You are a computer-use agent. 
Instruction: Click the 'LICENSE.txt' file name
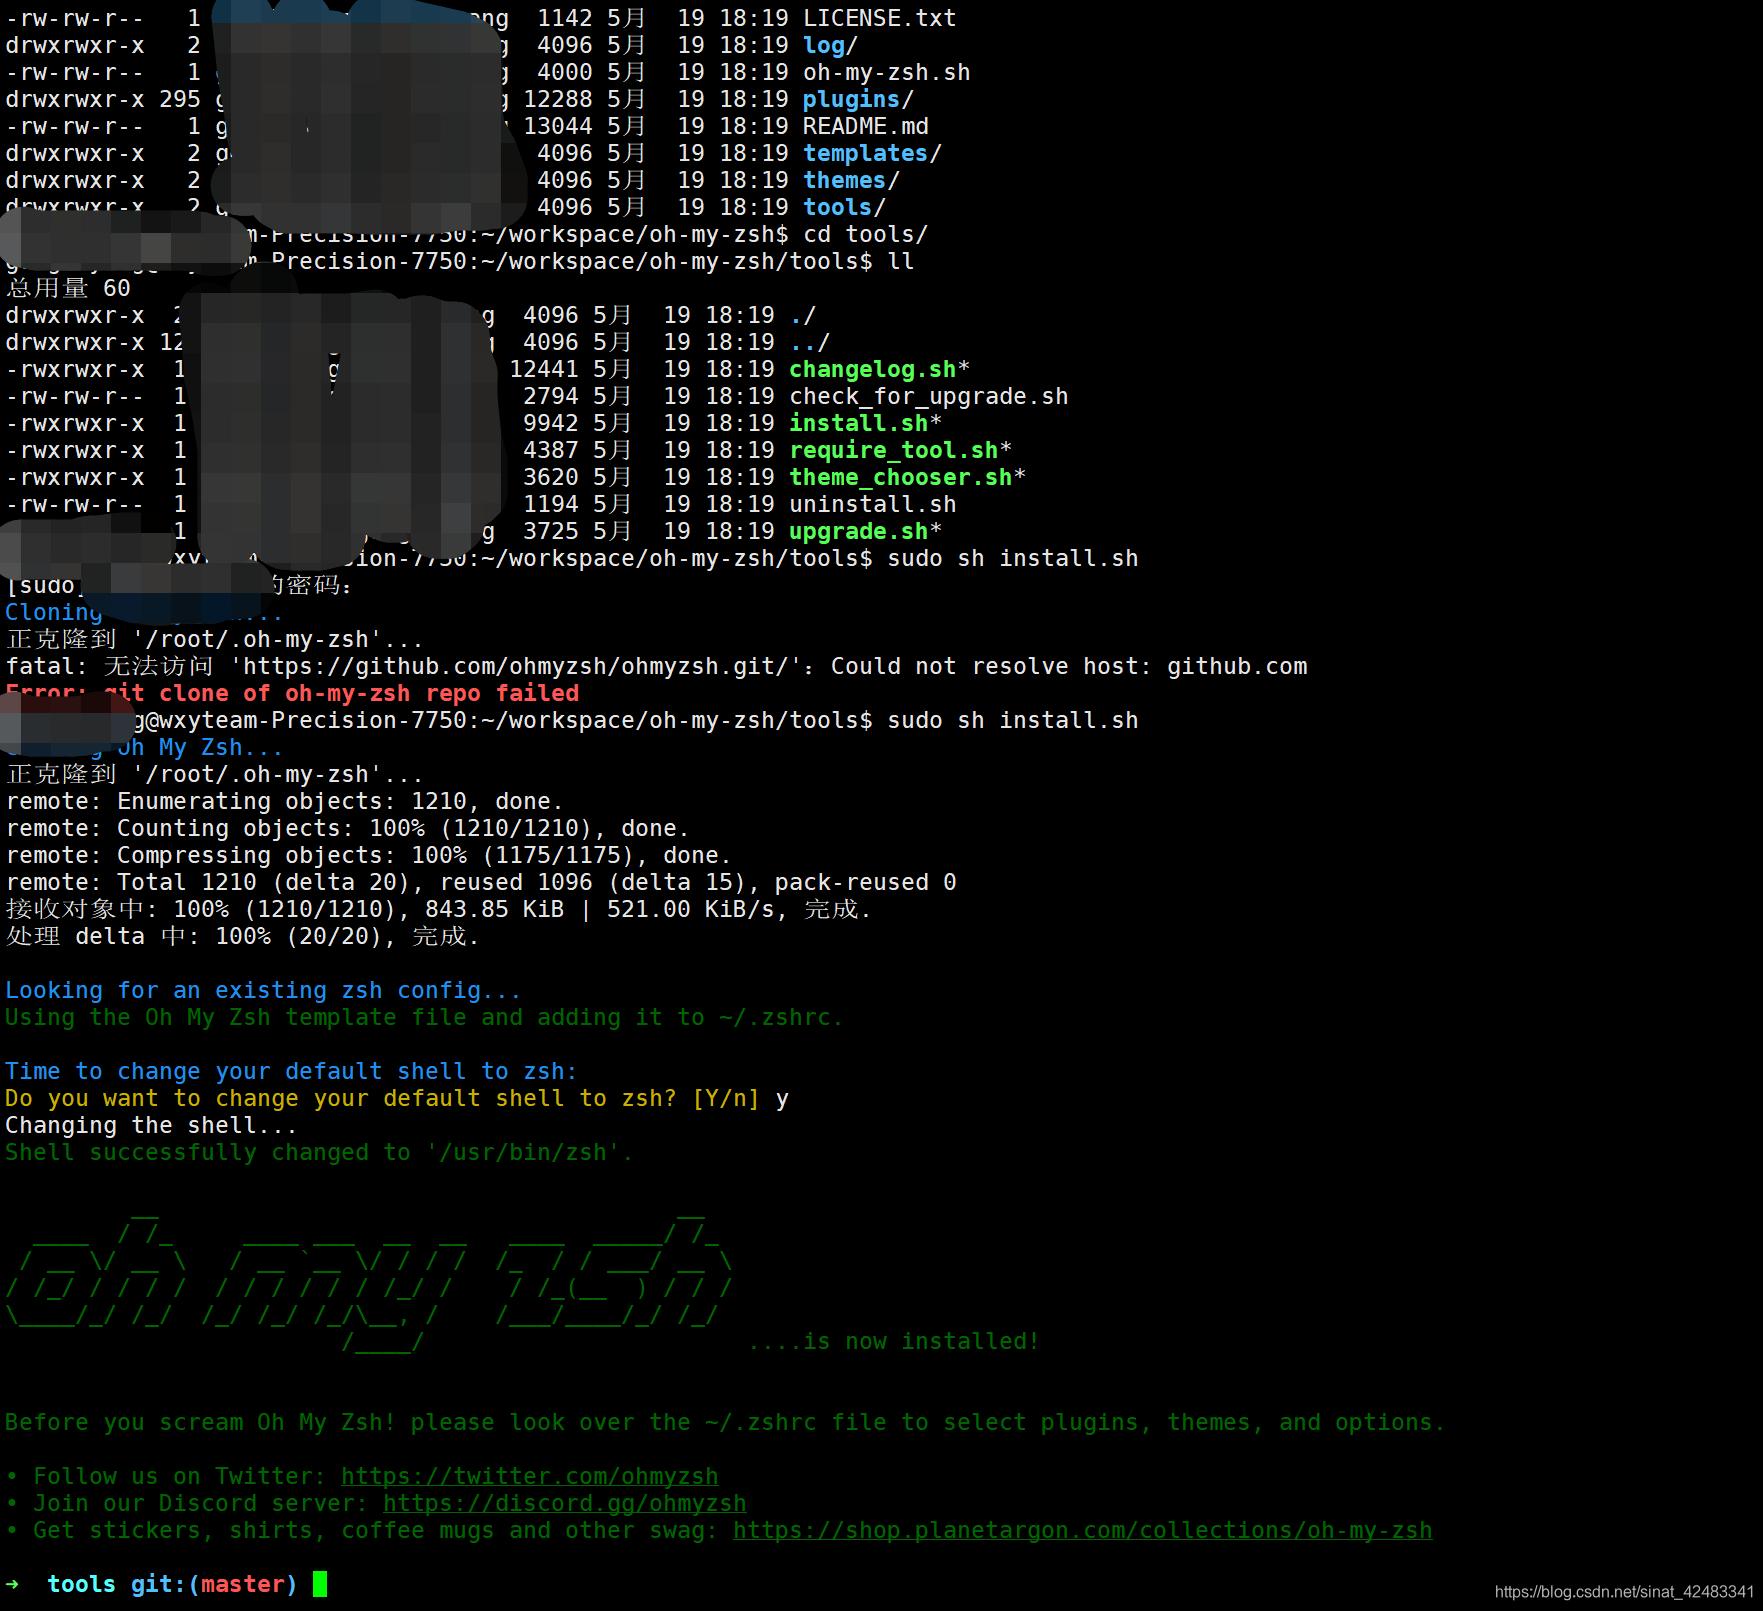[880, 18]
